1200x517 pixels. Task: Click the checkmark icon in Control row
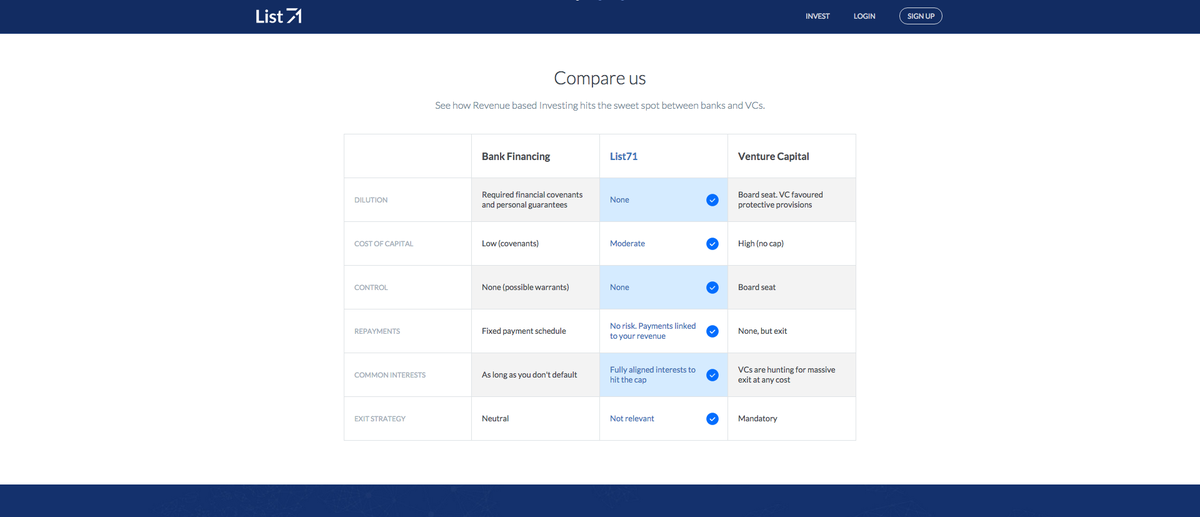click(712, 287)
